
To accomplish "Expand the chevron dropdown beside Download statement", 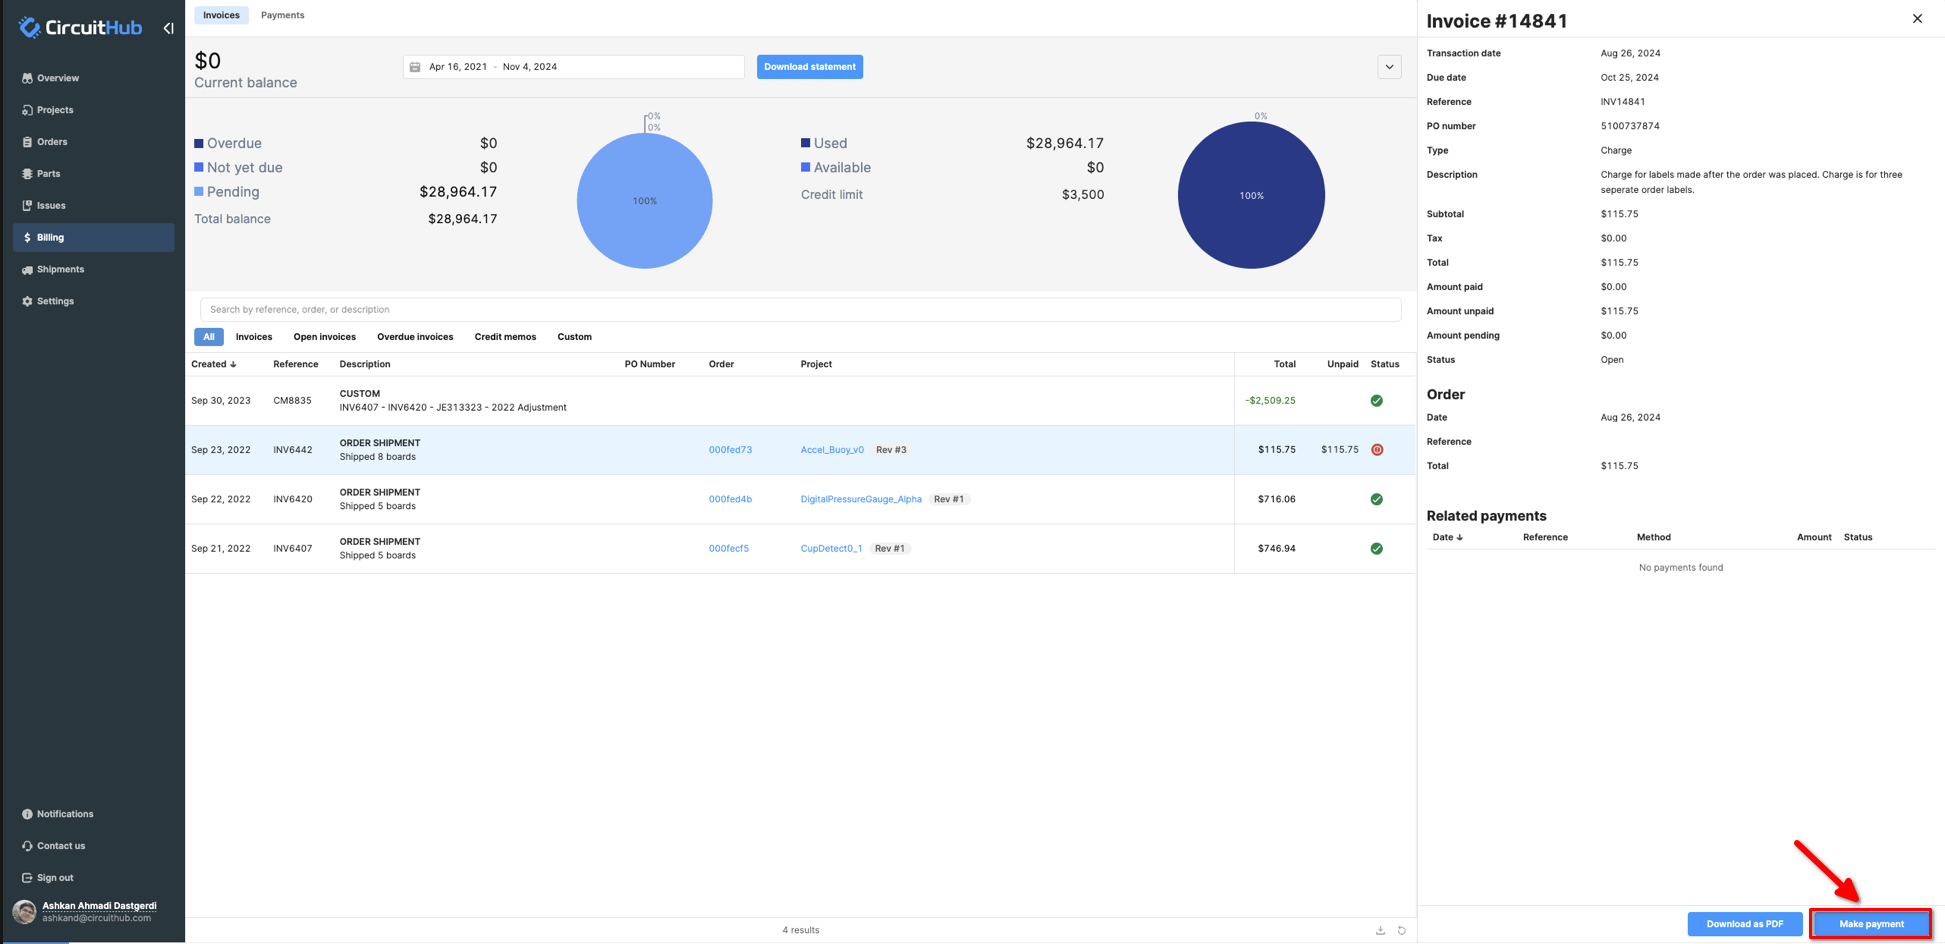I will tap(1389, 67).
